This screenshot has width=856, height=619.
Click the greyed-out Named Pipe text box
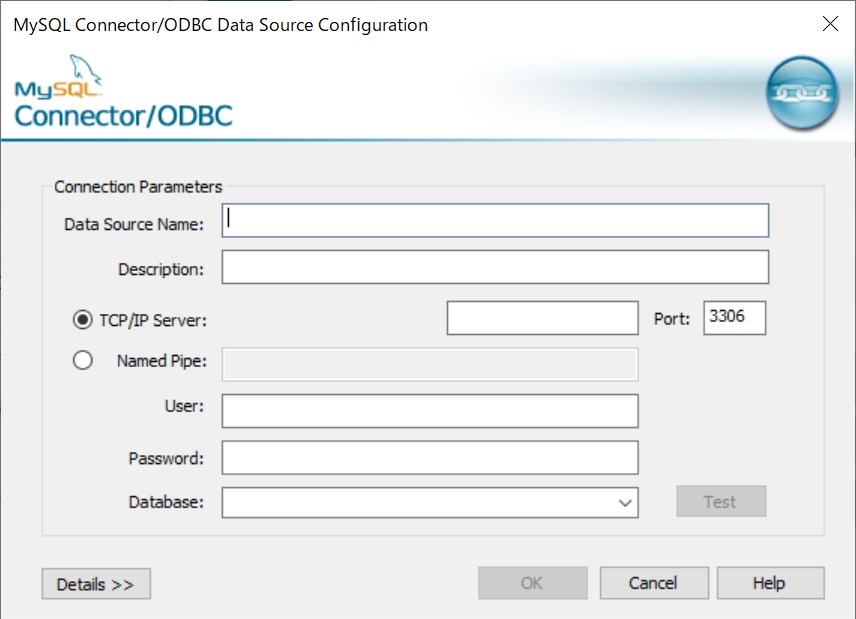(429, 364)
